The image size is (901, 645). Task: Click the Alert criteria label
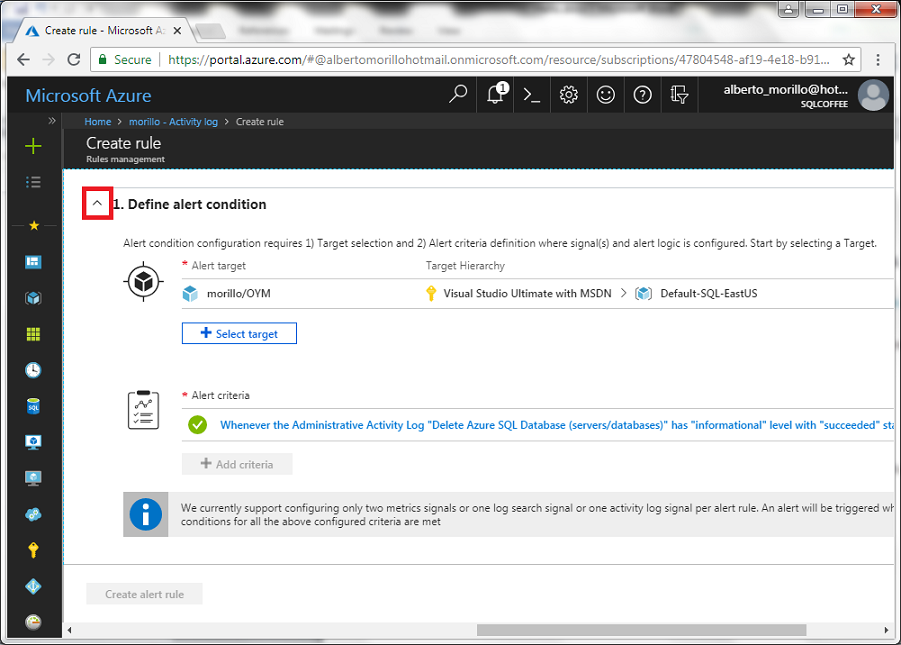[221, 396]
